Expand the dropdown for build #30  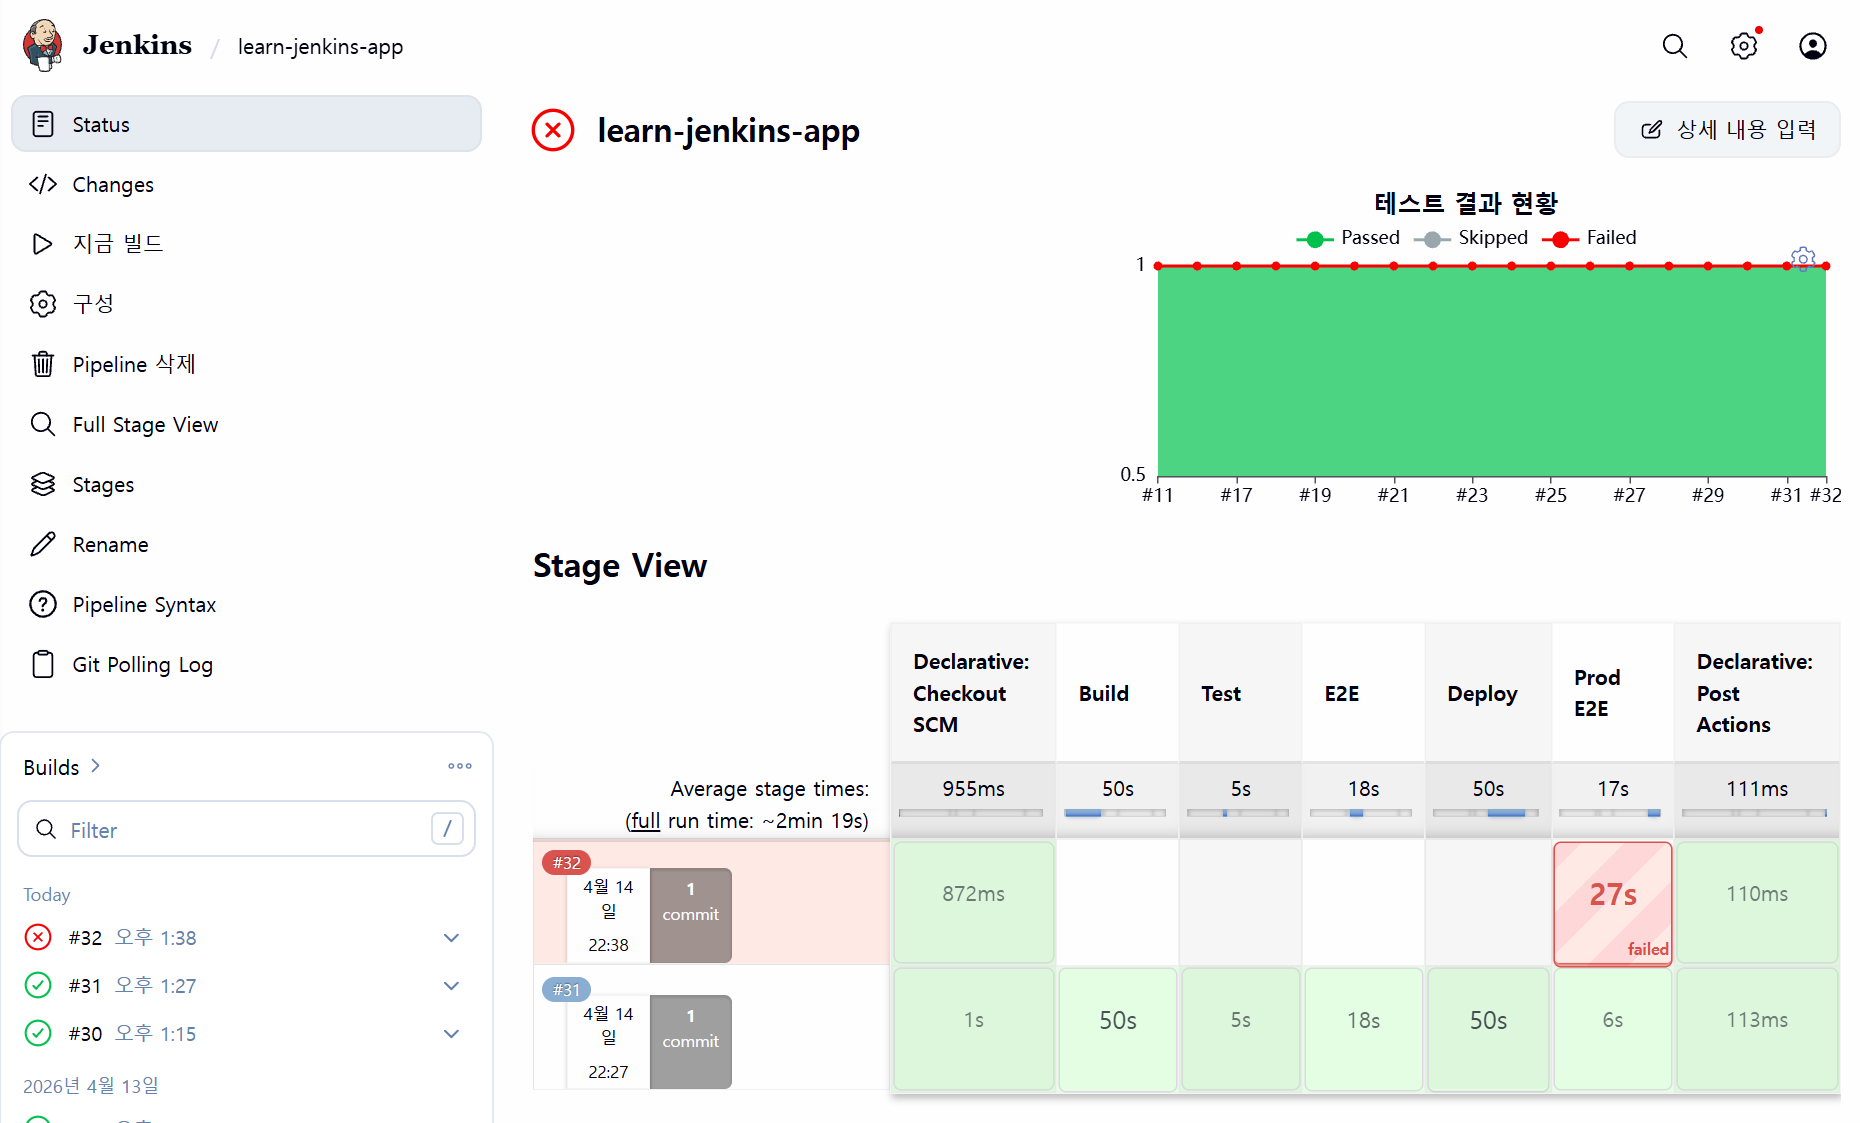pyautogui.click(x=452, y=1034)
